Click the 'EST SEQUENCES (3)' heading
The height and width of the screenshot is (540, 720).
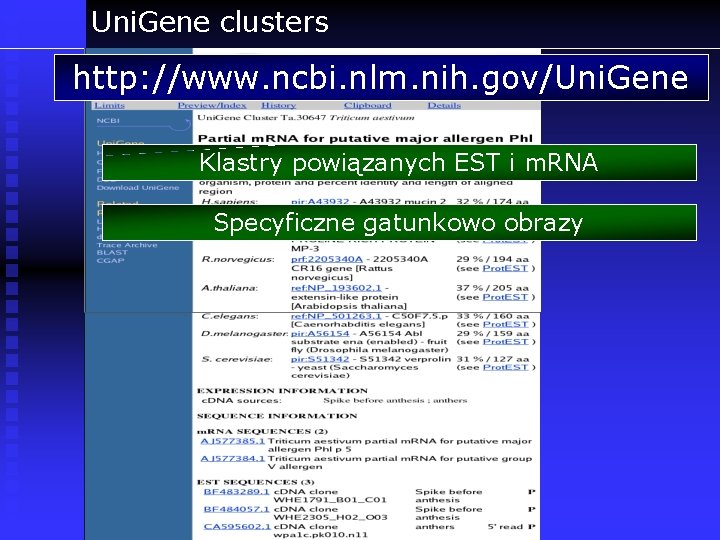pyautogui.click(x=256, y=482)
